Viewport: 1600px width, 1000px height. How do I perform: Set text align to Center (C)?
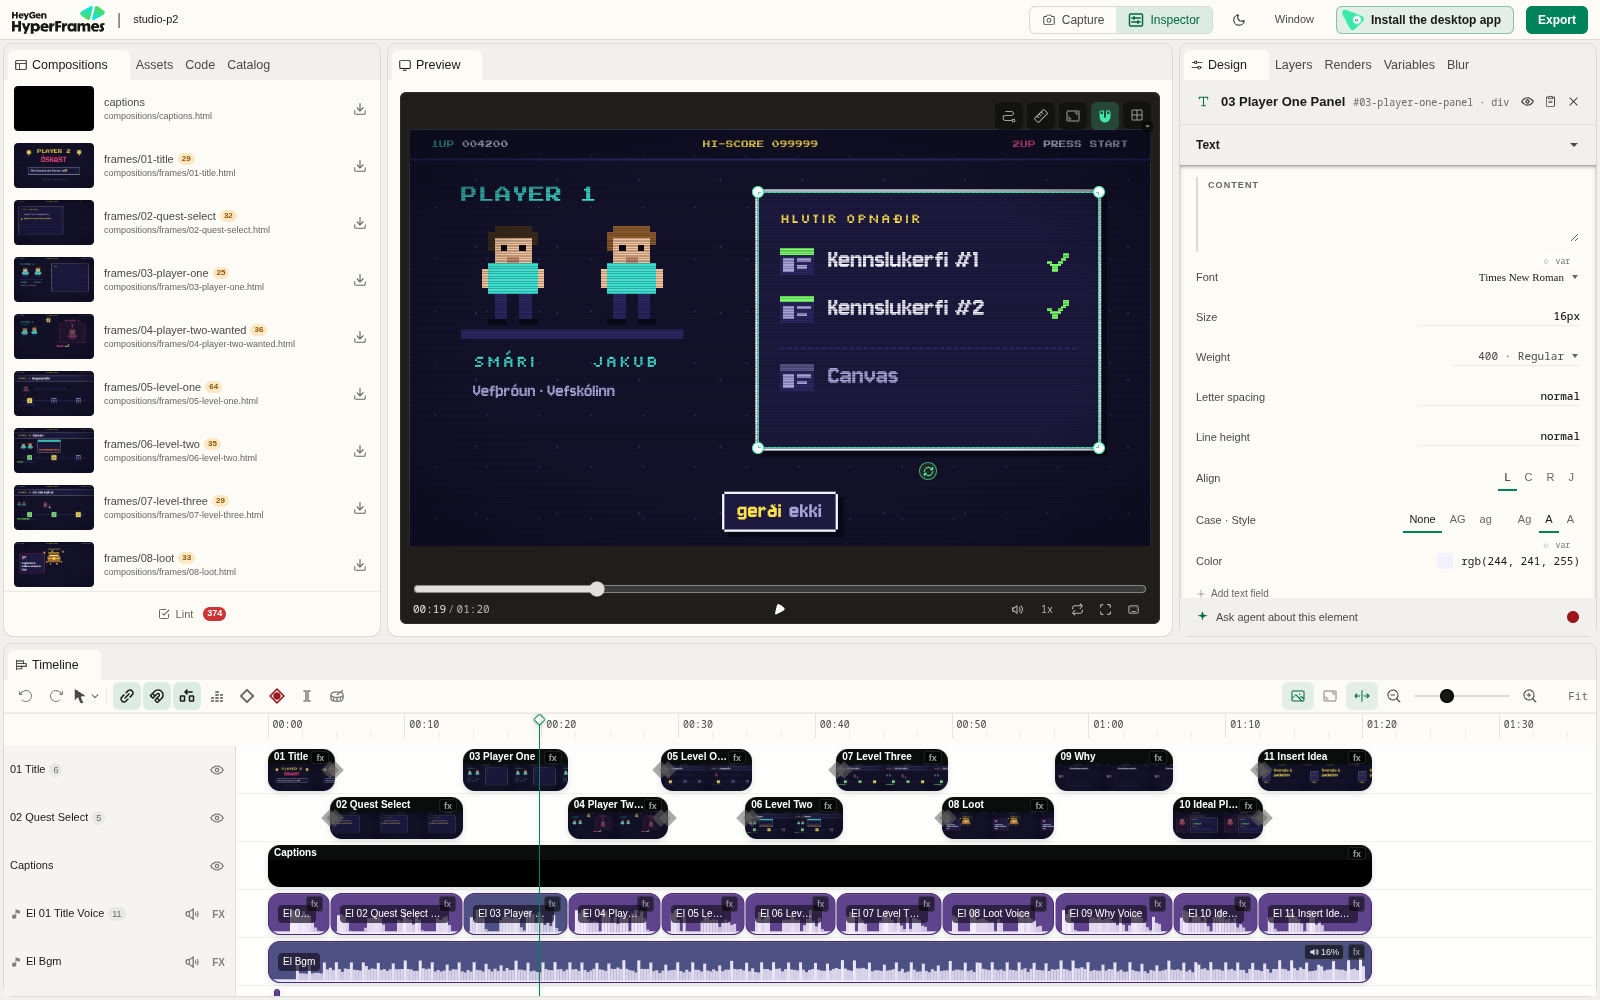click(1528, 478)
